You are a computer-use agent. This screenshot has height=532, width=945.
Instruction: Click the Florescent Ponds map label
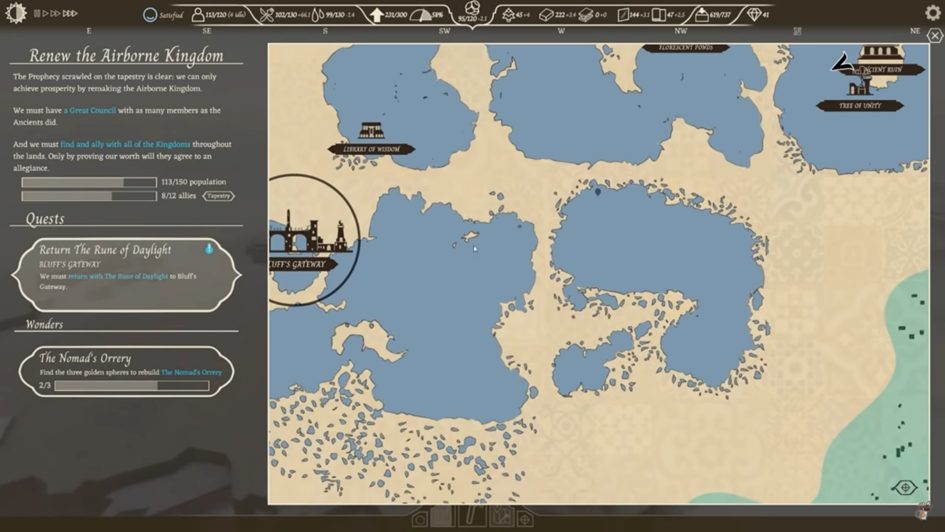[686, 48]
